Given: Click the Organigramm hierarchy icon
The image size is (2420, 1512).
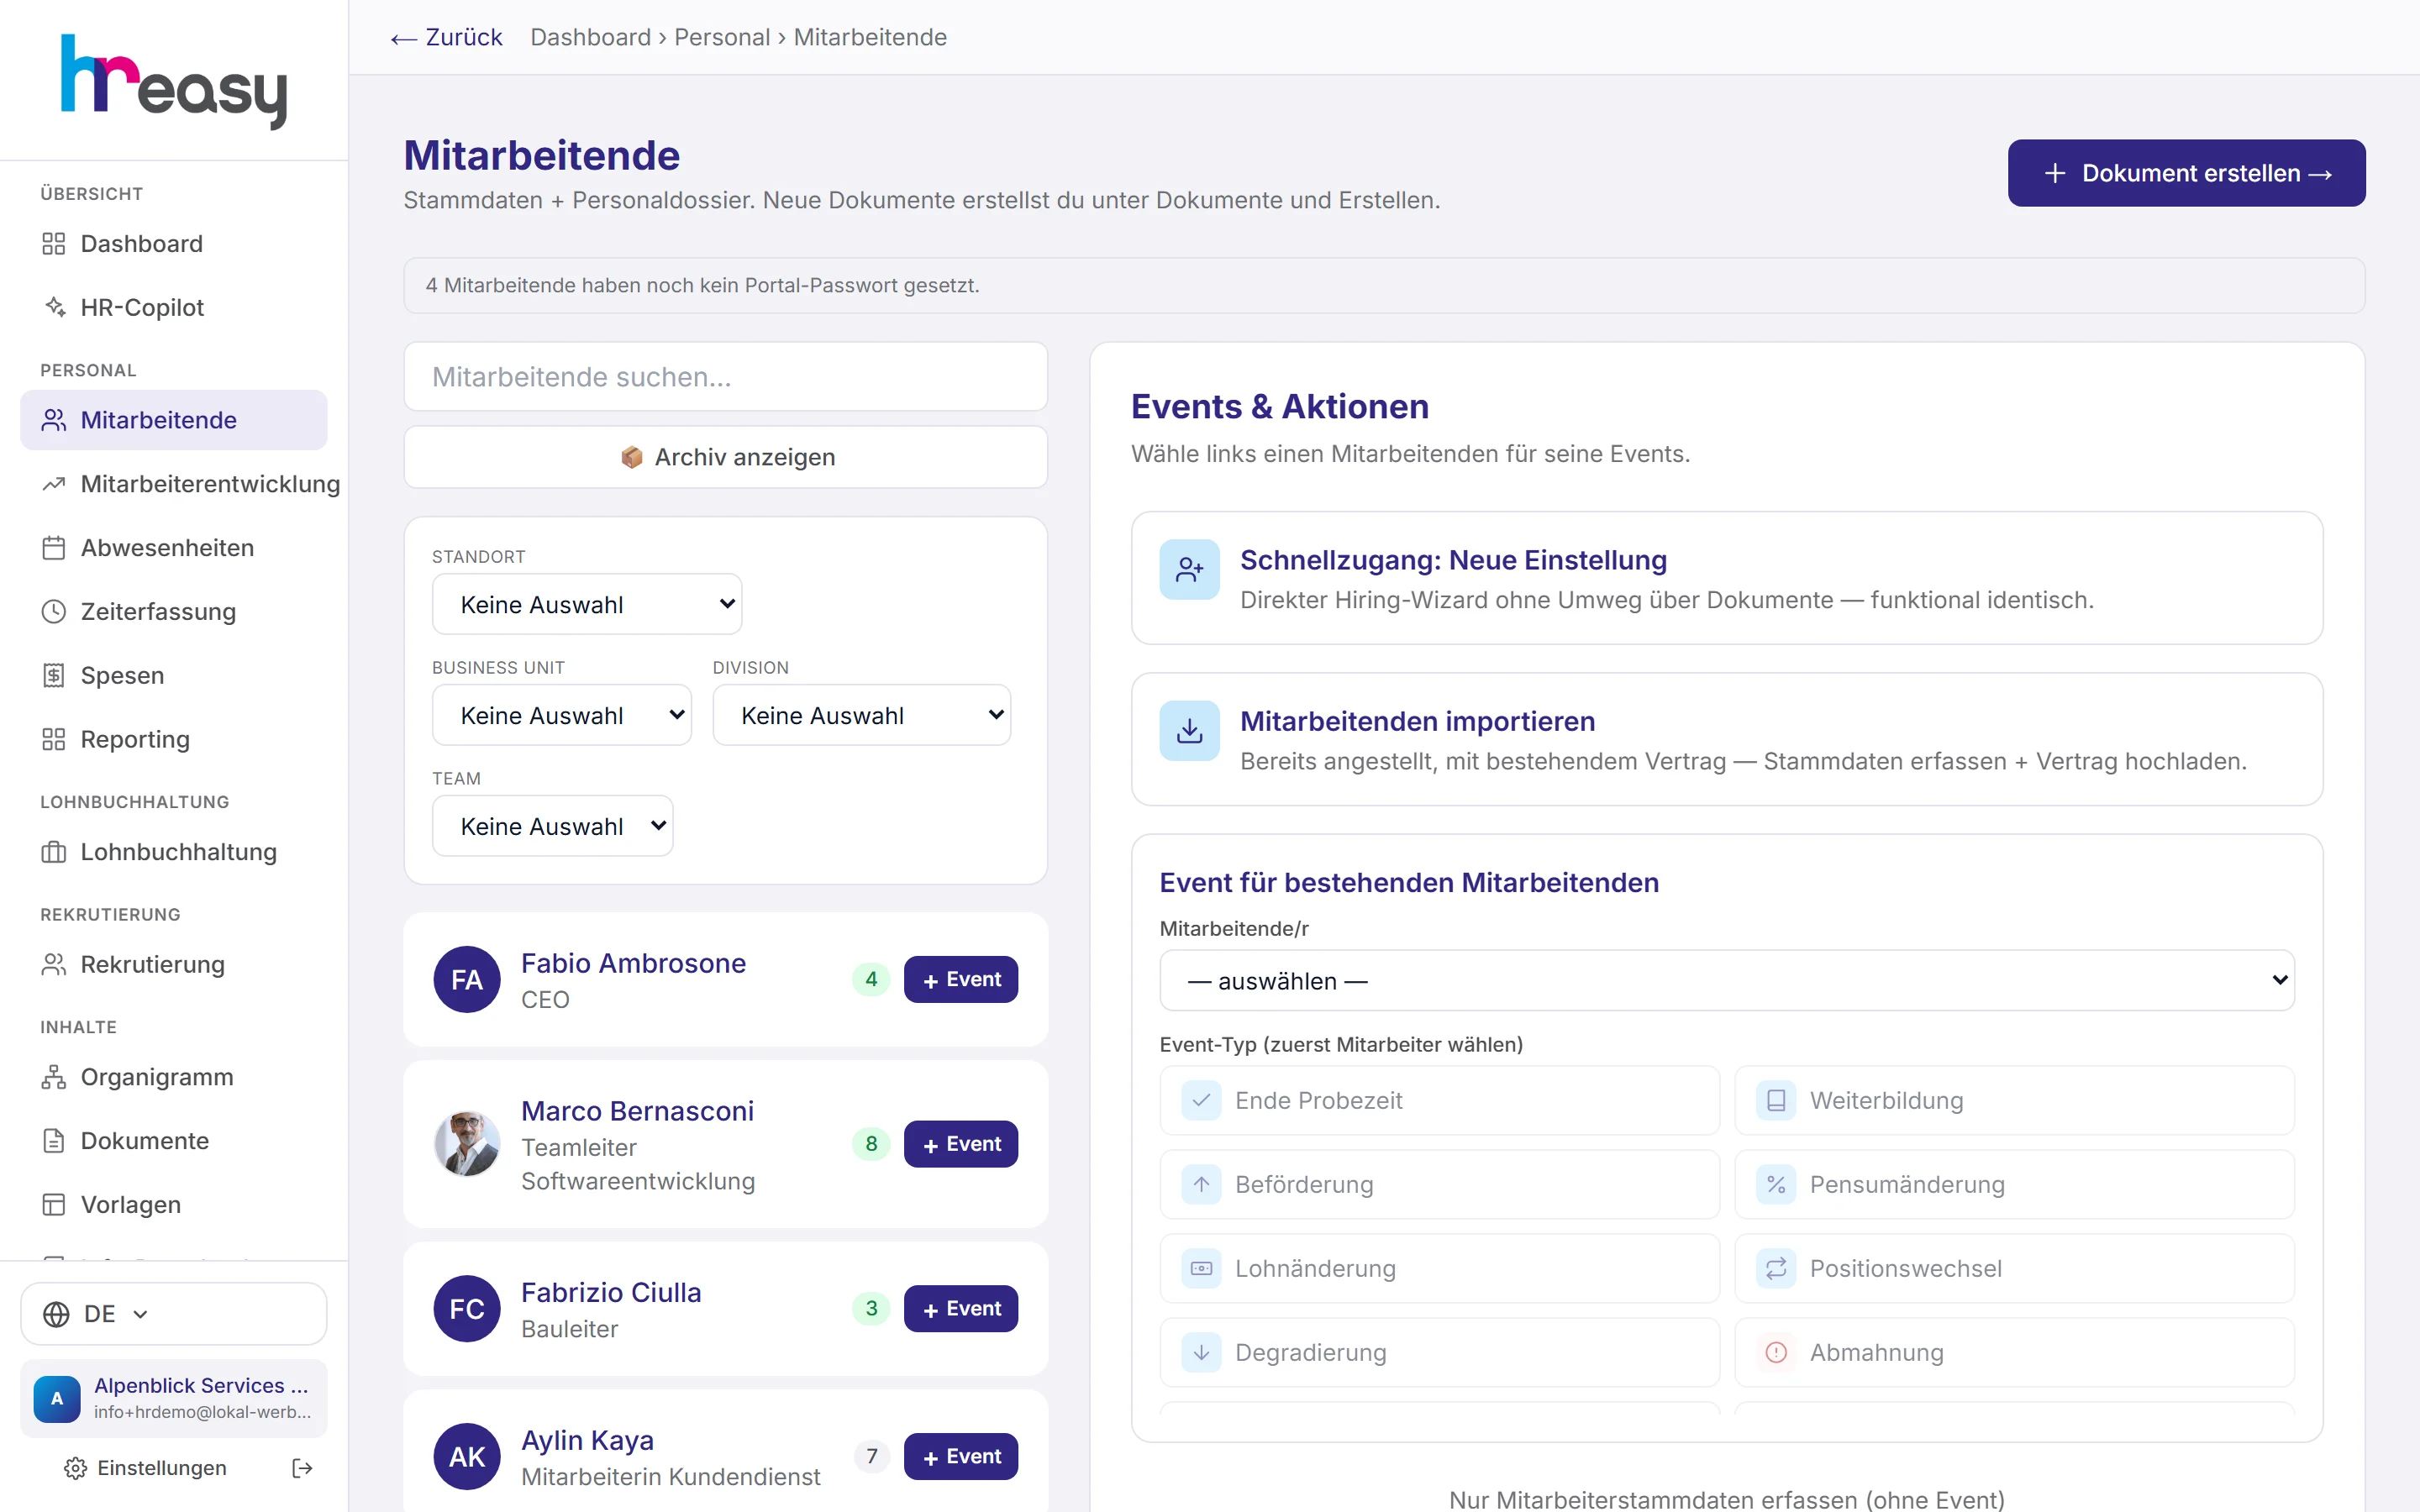Looking at the screenshot, I should (x=54, y=1077).
